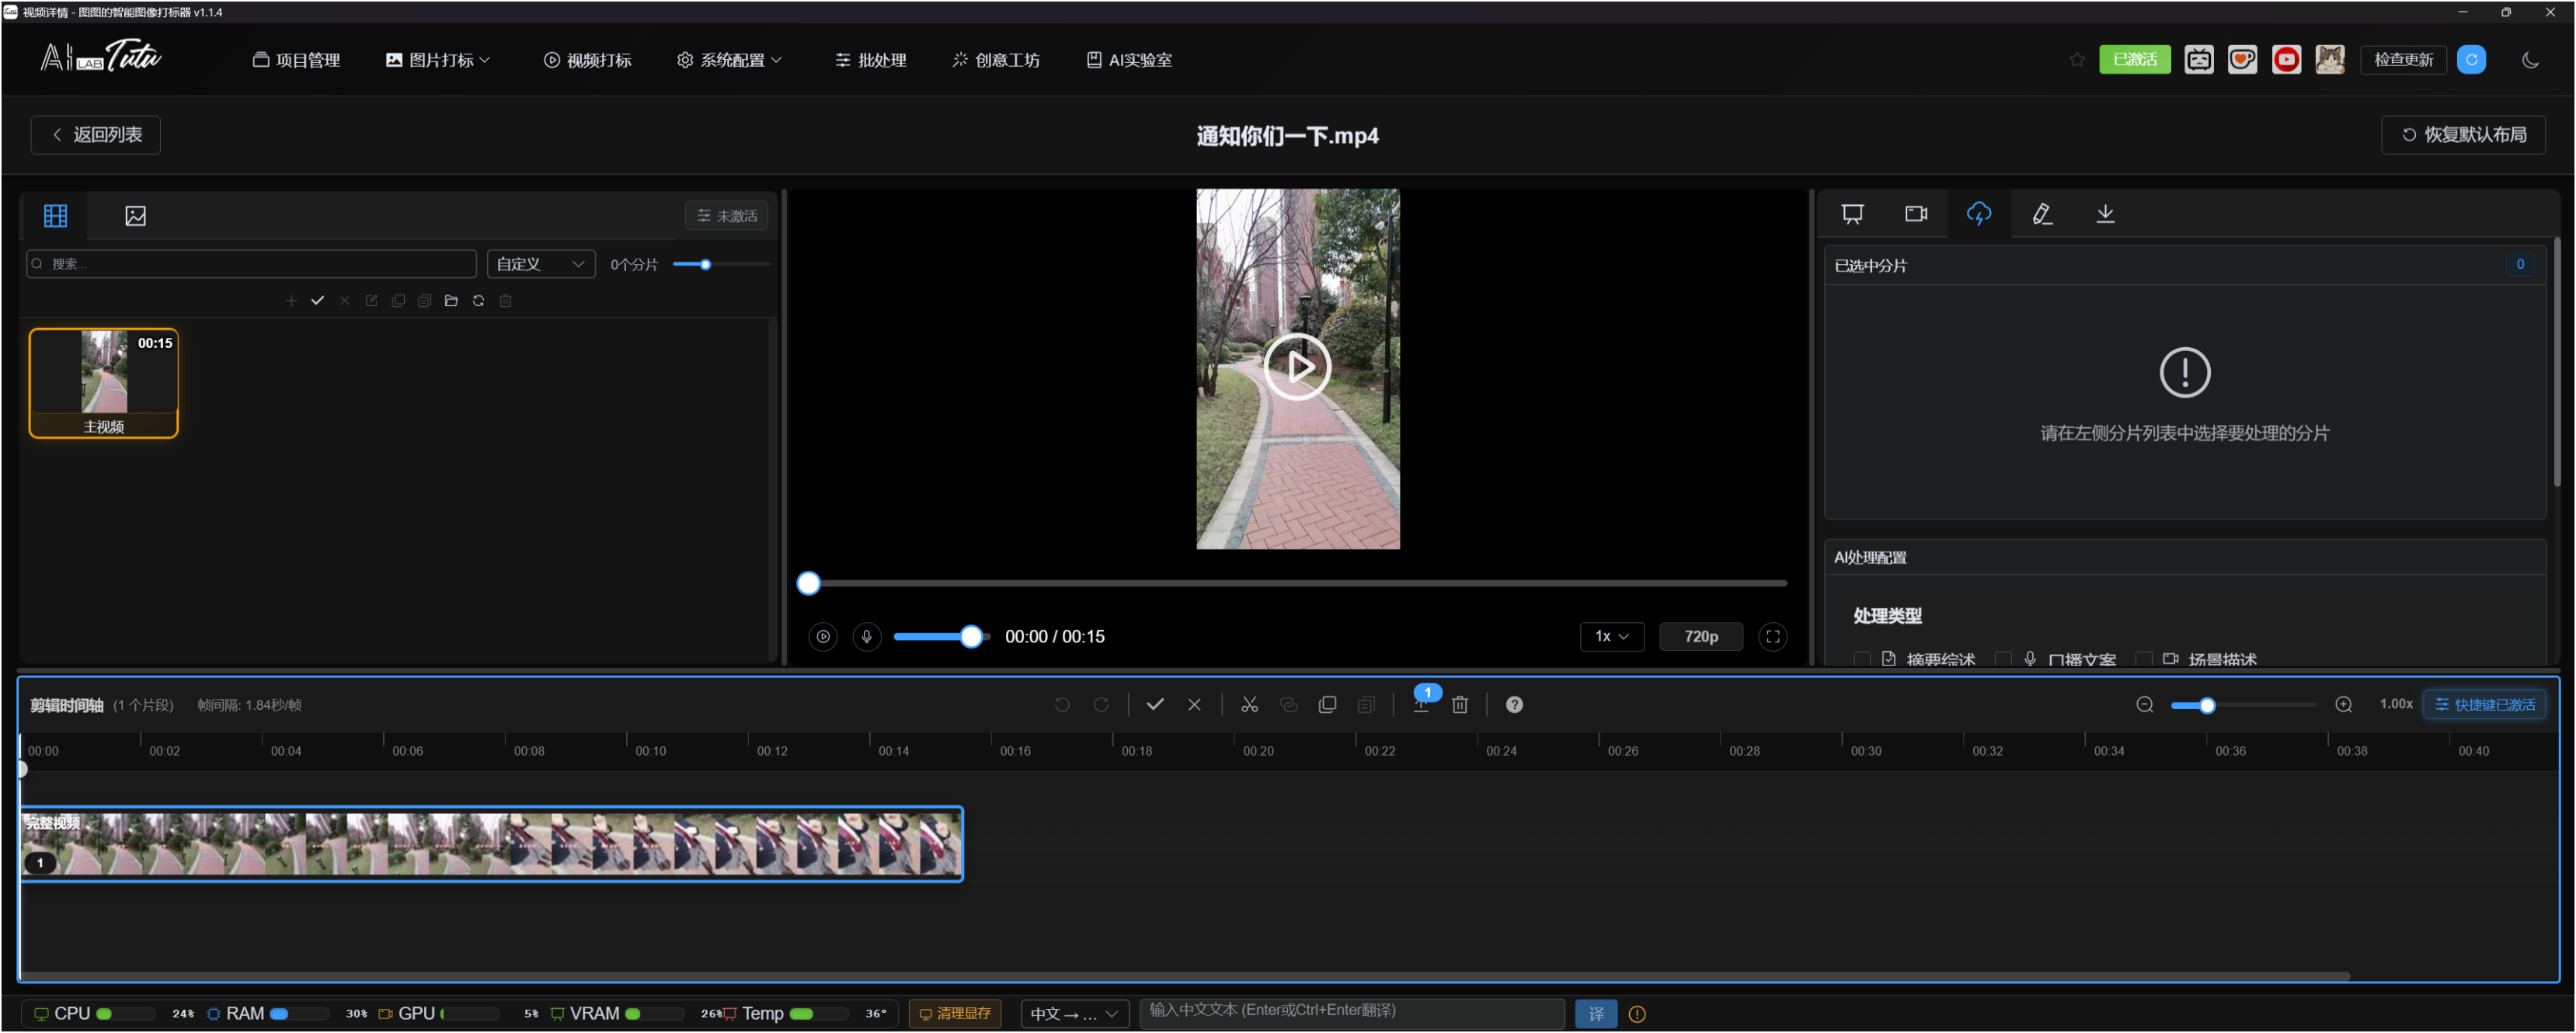Screen dimensions: 2576x1033
Task: Click the microphone icon below video
Action: [x=866, y=637]
